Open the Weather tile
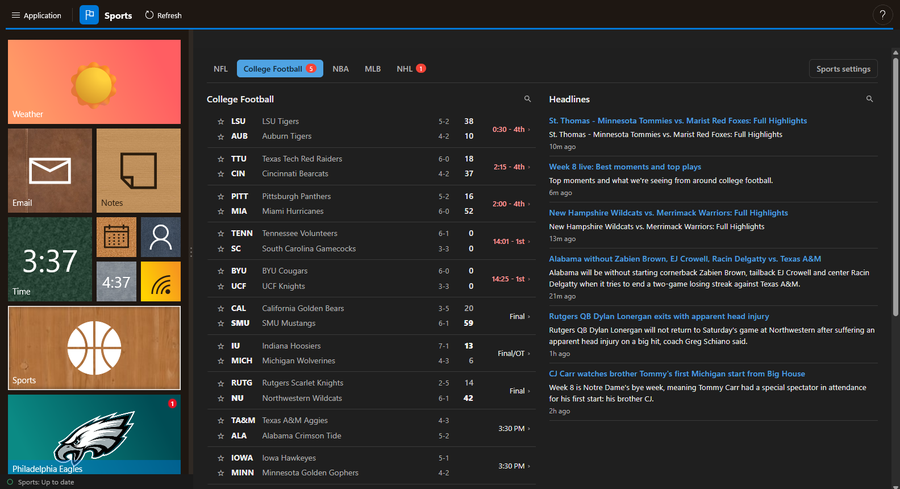 (94, 82)
